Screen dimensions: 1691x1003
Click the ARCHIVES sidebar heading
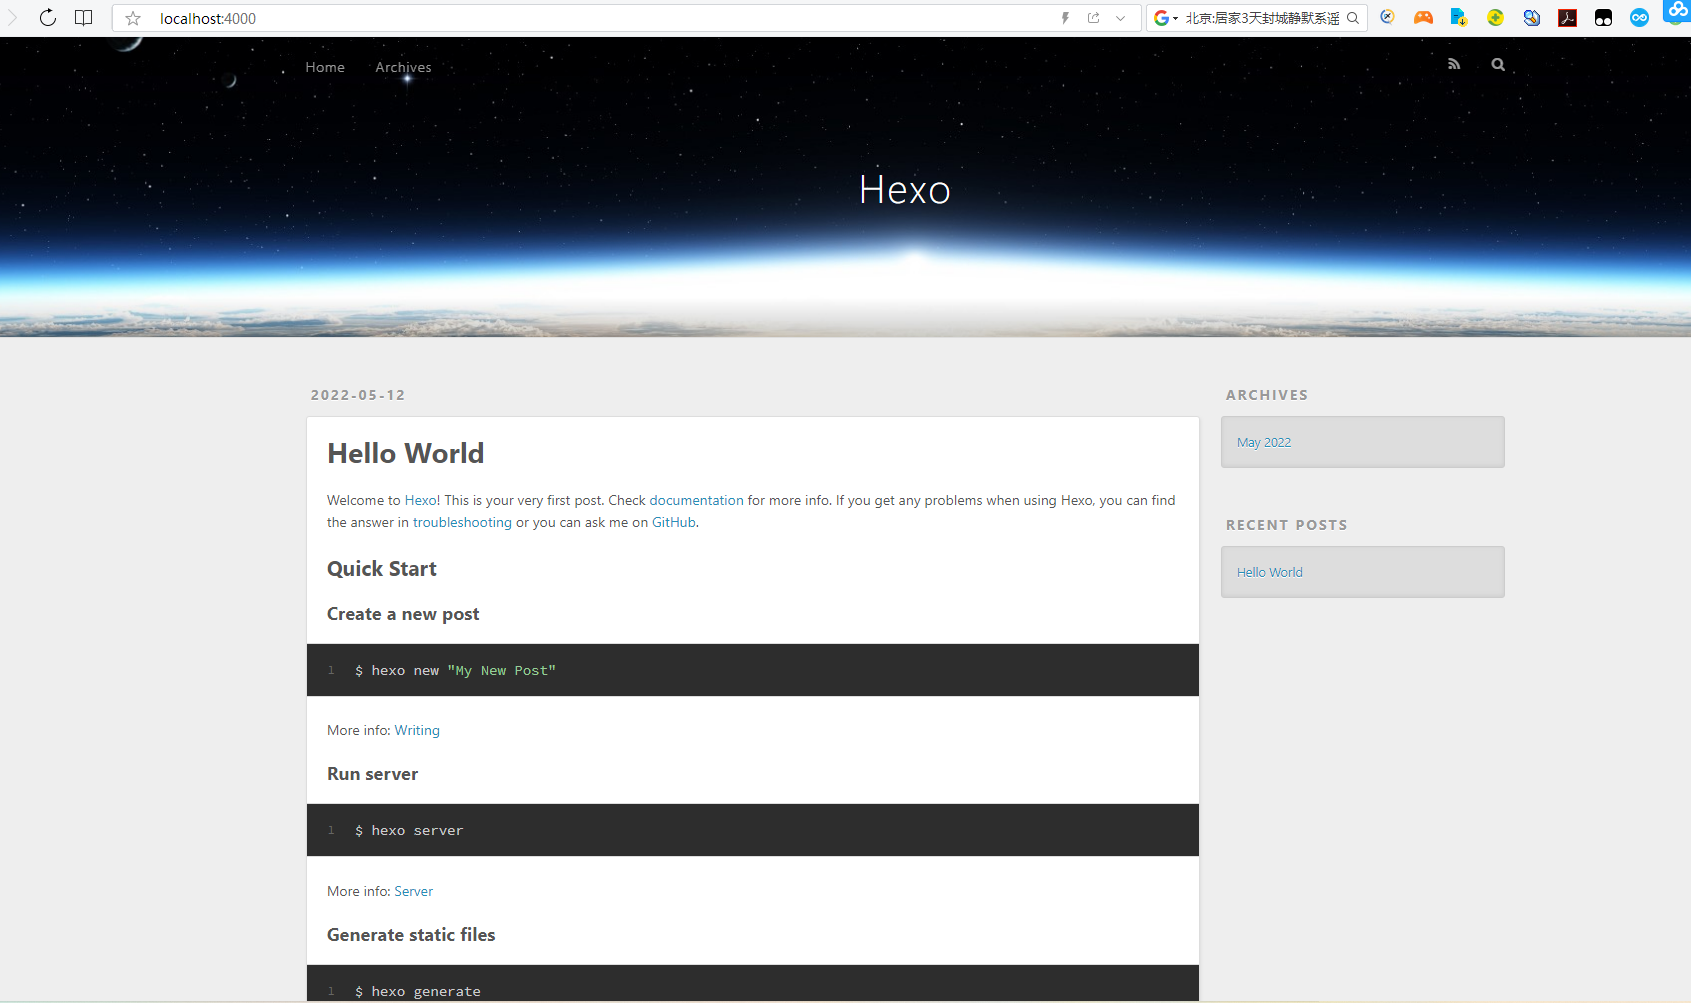(x=1267, y=395)
